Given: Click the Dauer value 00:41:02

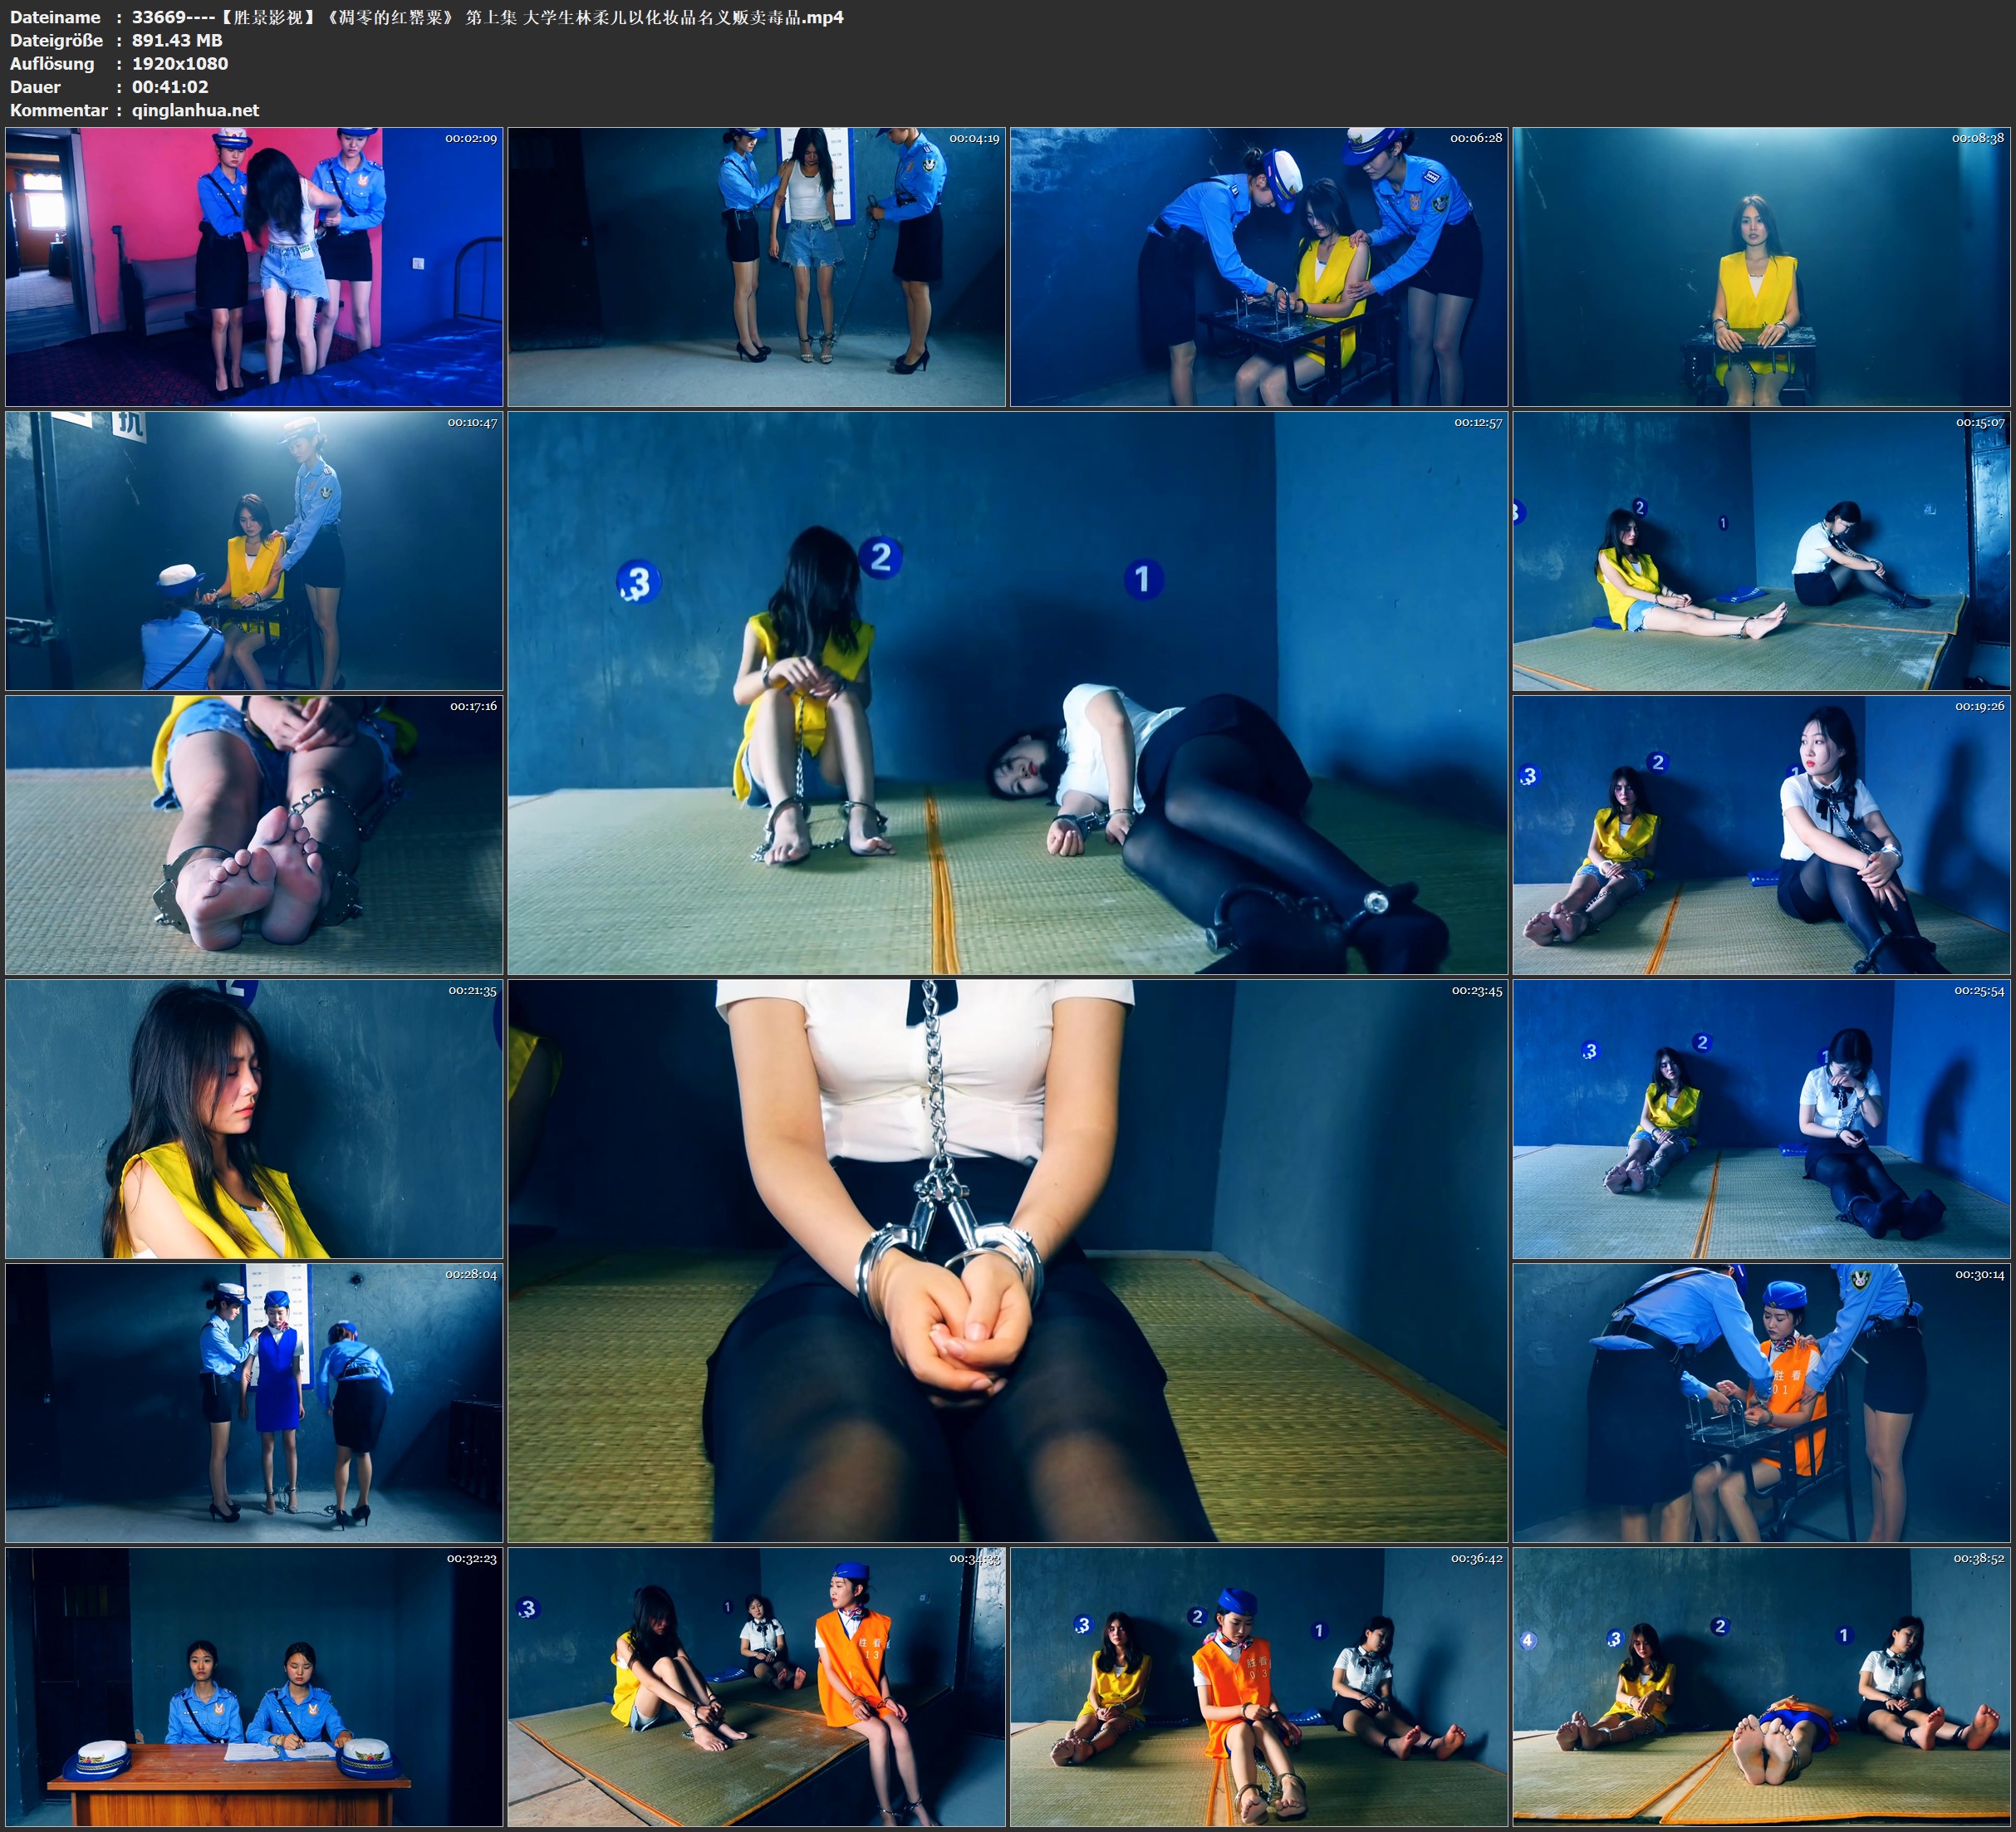Looking at the screenshot, I should (x=170, y=87).
